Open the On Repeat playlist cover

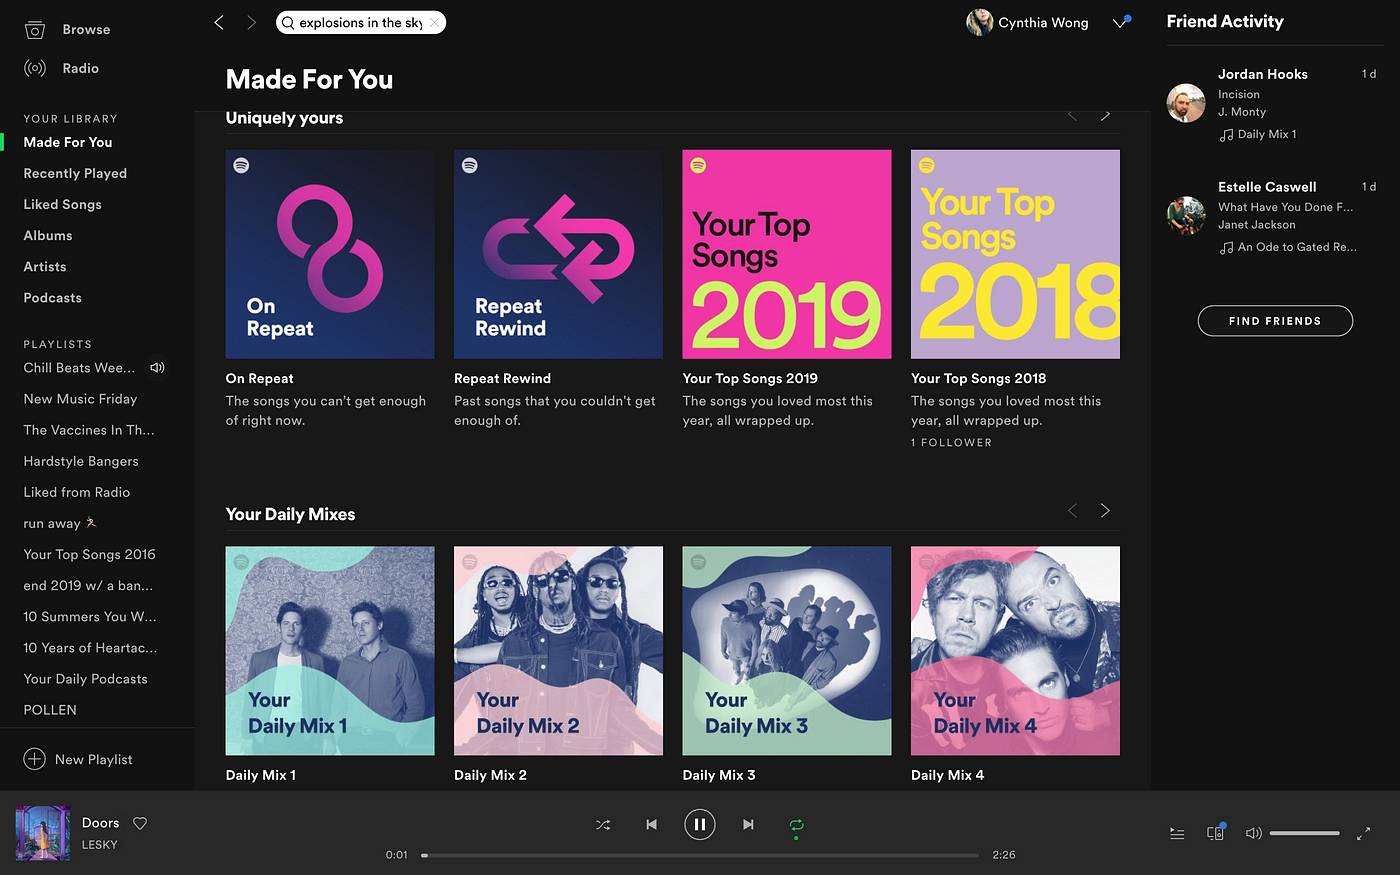[330, 254]
